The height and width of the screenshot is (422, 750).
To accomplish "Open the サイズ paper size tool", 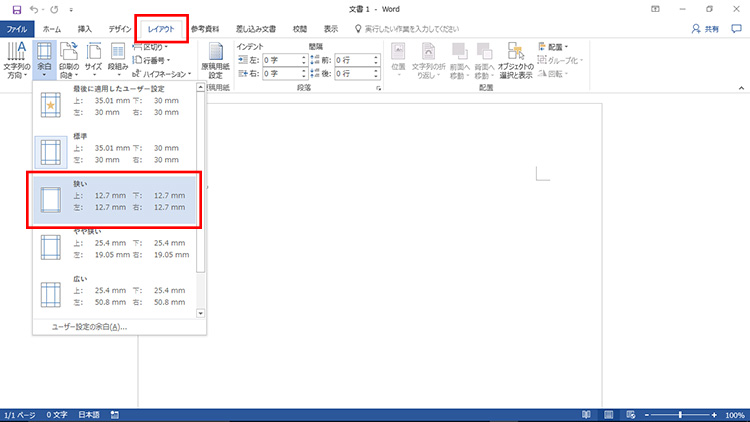I will (93, 61).
